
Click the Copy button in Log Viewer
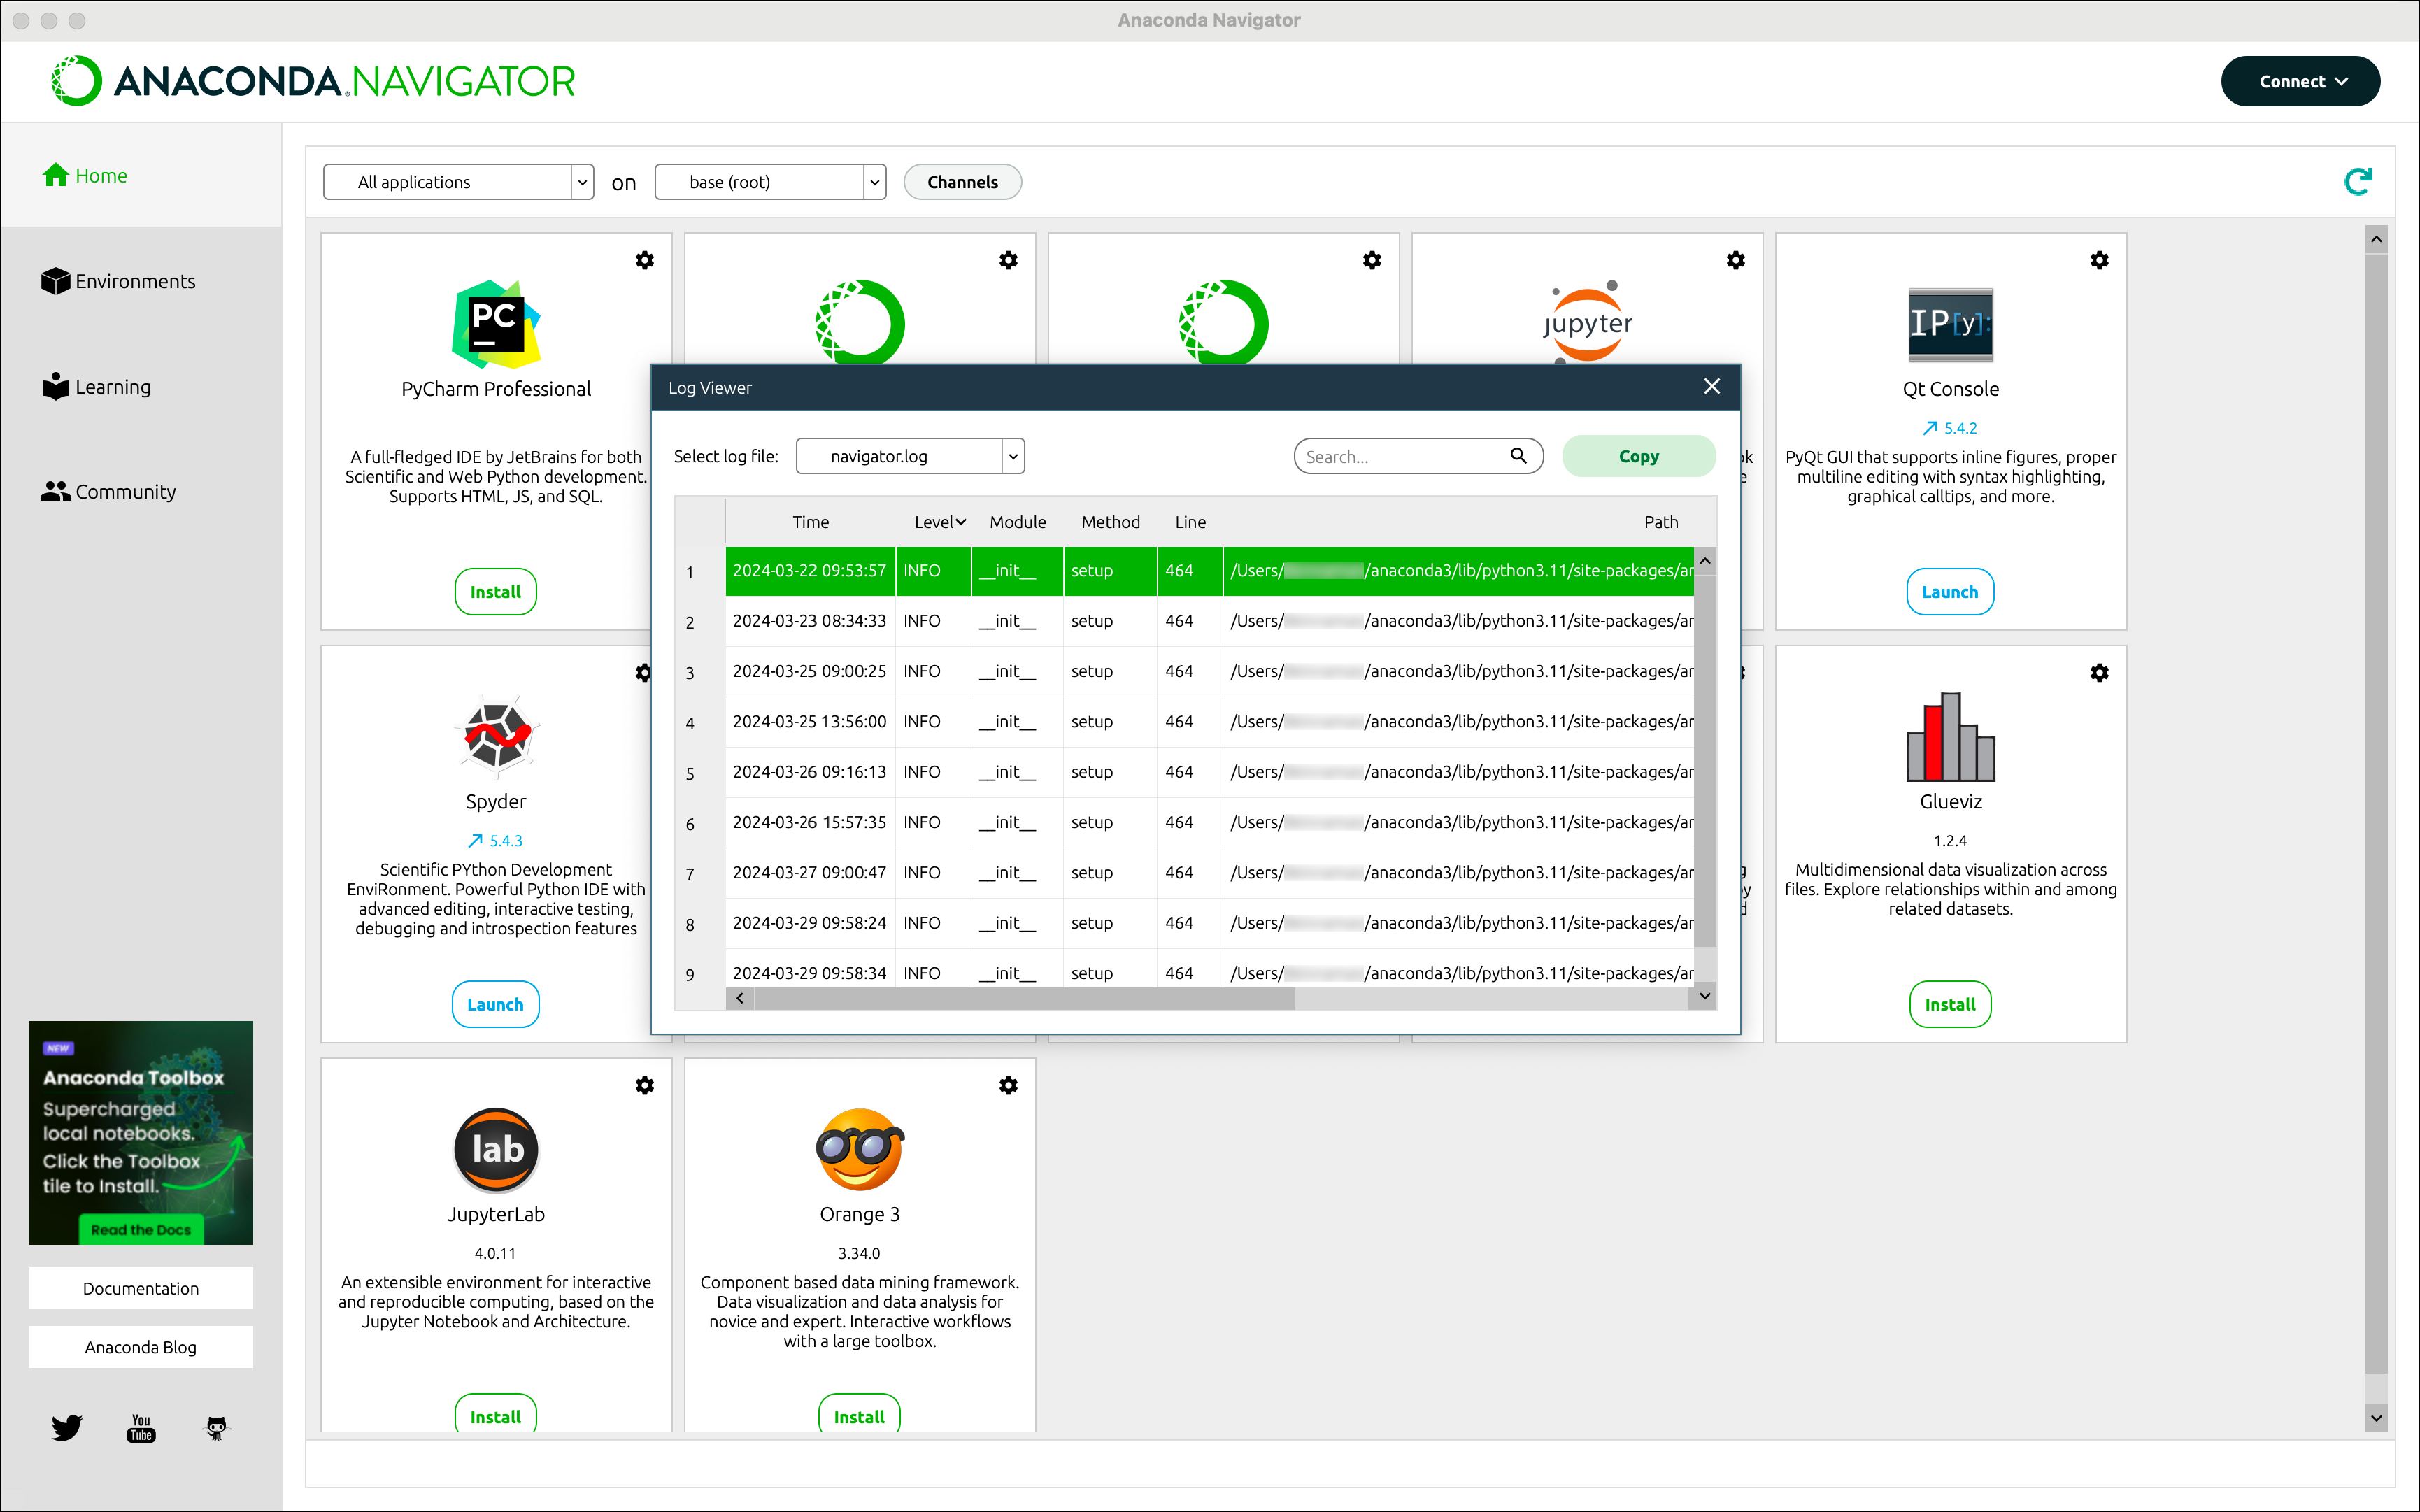1638,456
